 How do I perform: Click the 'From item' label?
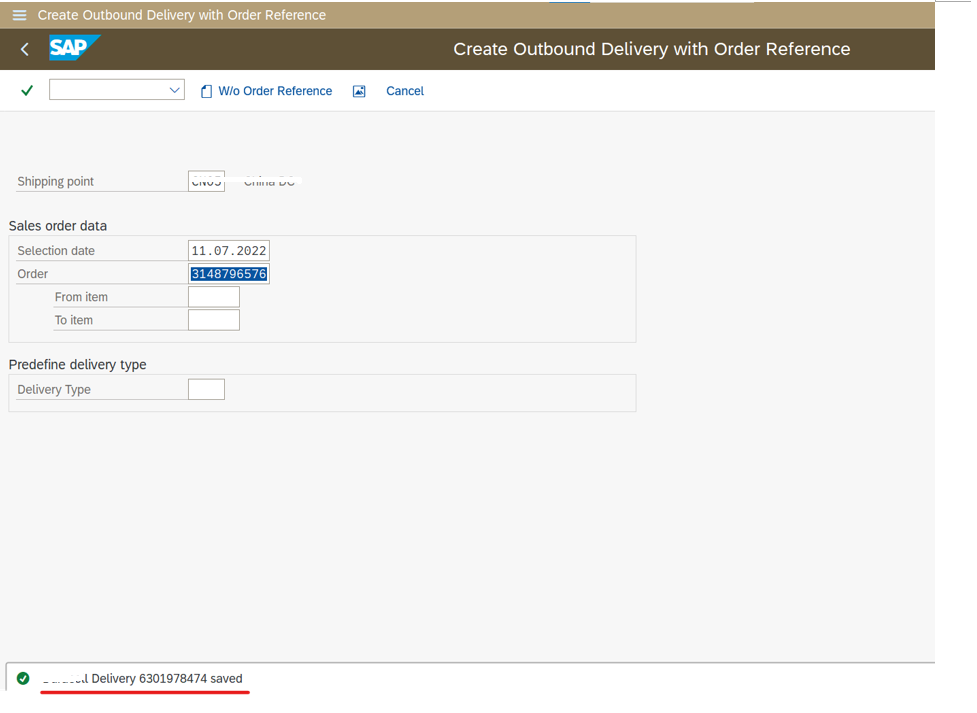point(81,297)
